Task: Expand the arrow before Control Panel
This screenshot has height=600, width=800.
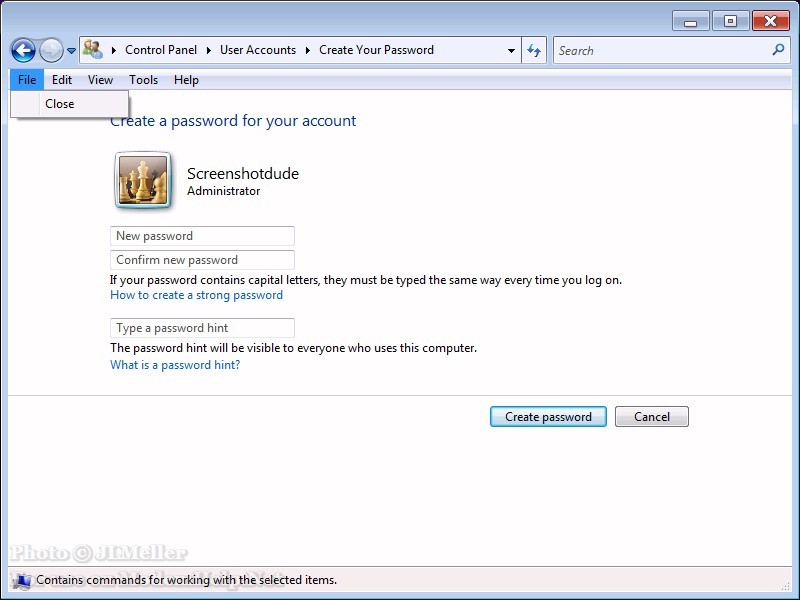Action: (114, 50)
